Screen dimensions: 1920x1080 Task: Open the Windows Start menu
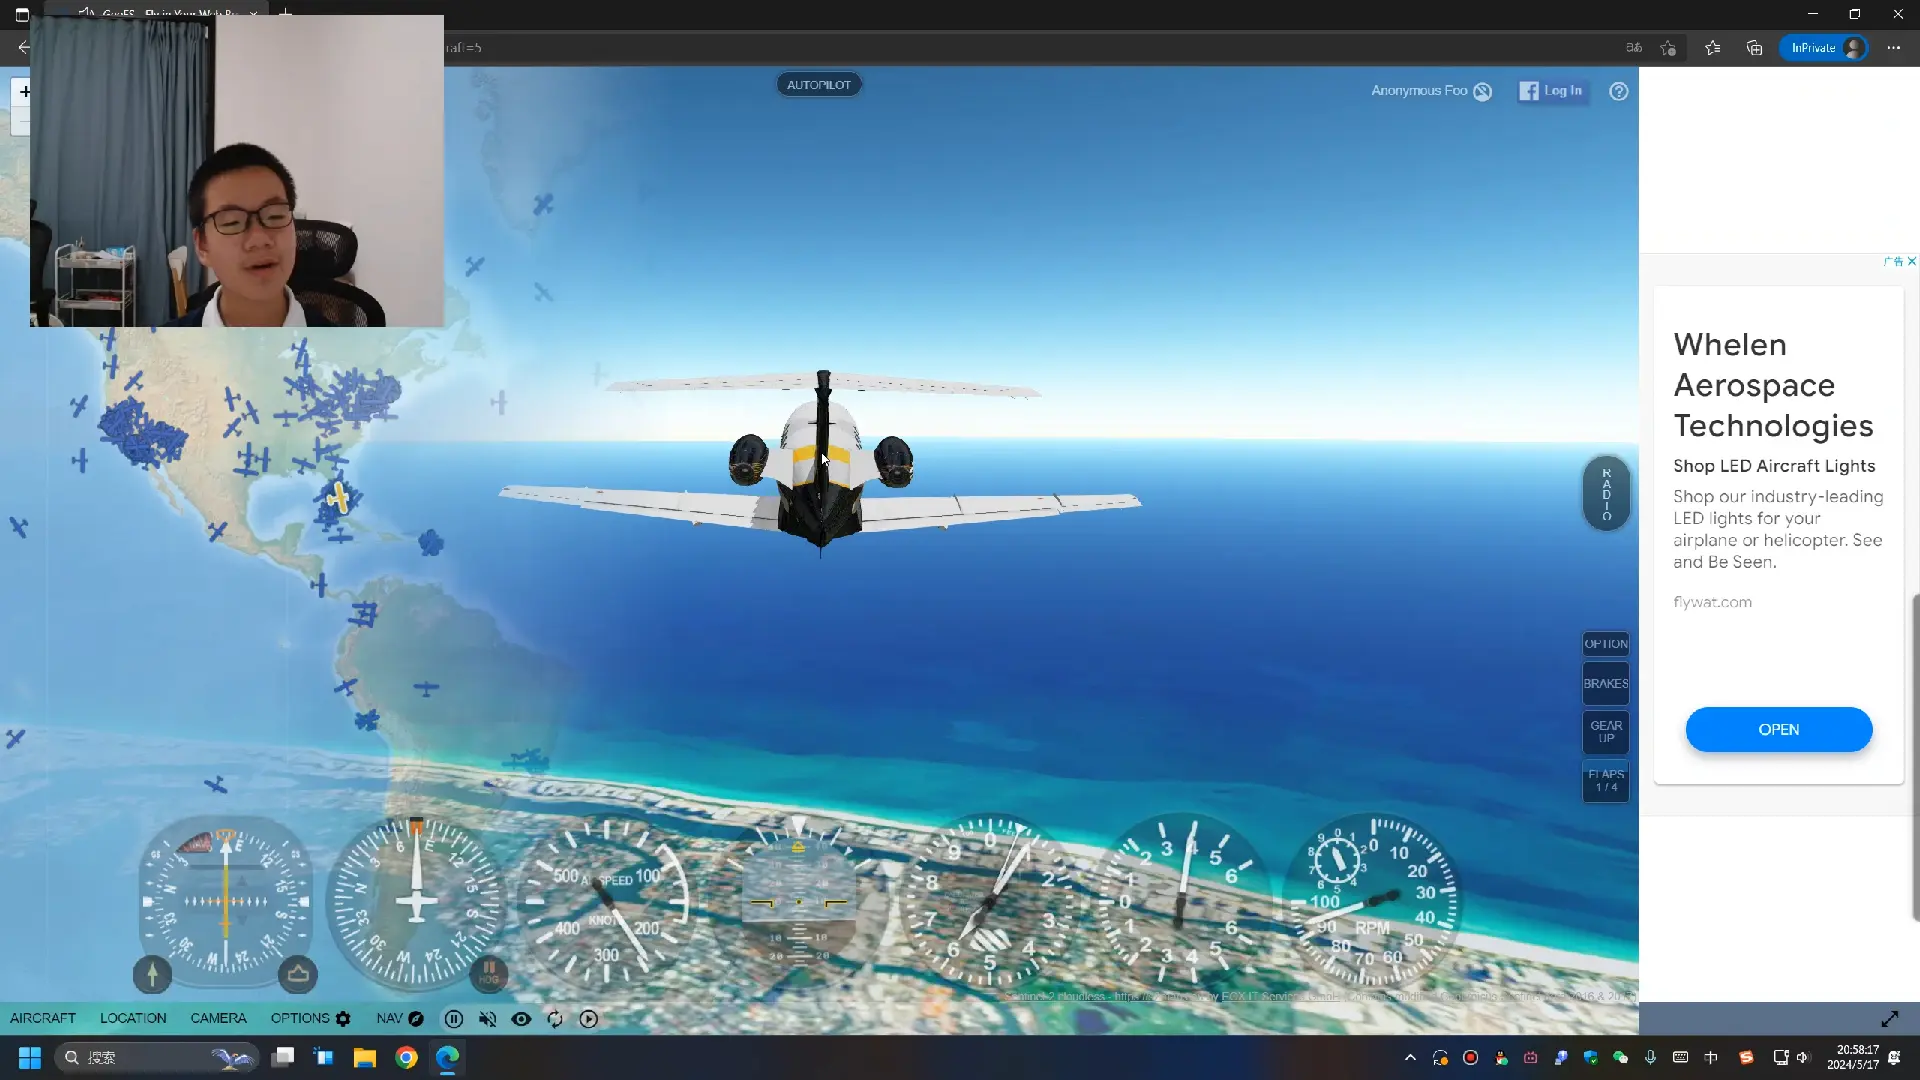click(30, 1057)
